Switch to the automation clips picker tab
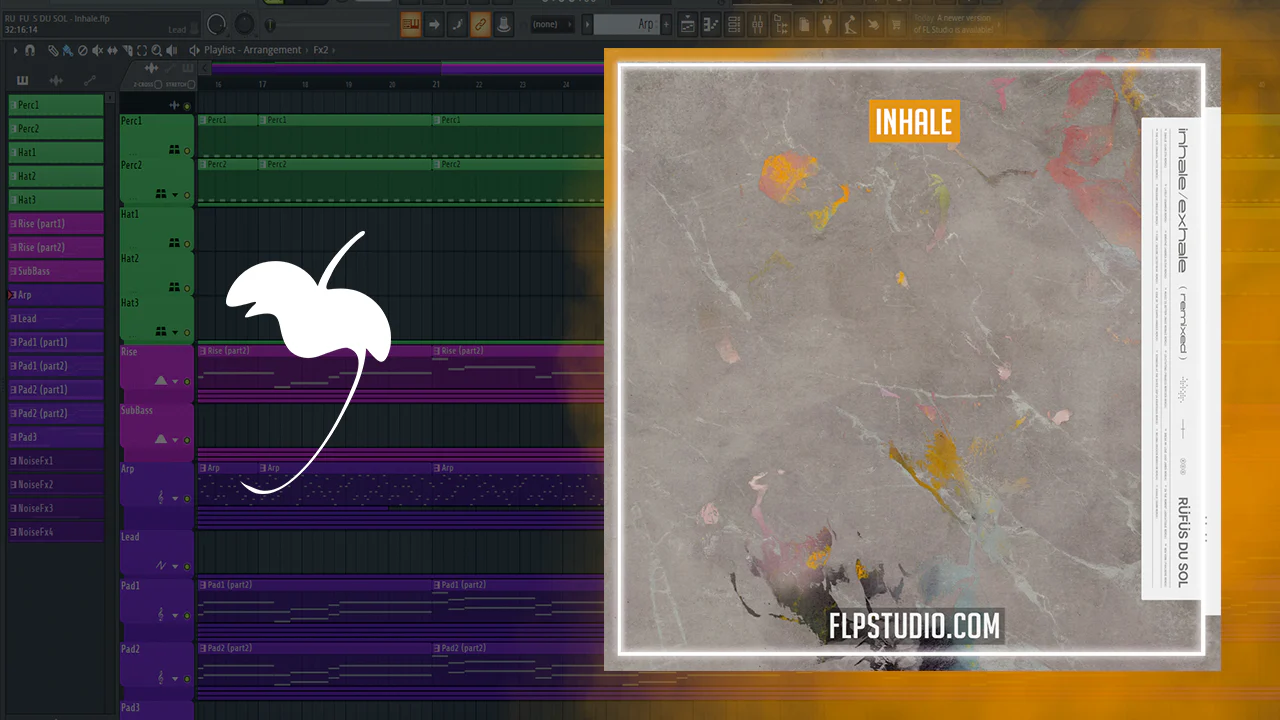This screenshot has width=1280, height=720. pyautogui.click(x=89, y=81)
